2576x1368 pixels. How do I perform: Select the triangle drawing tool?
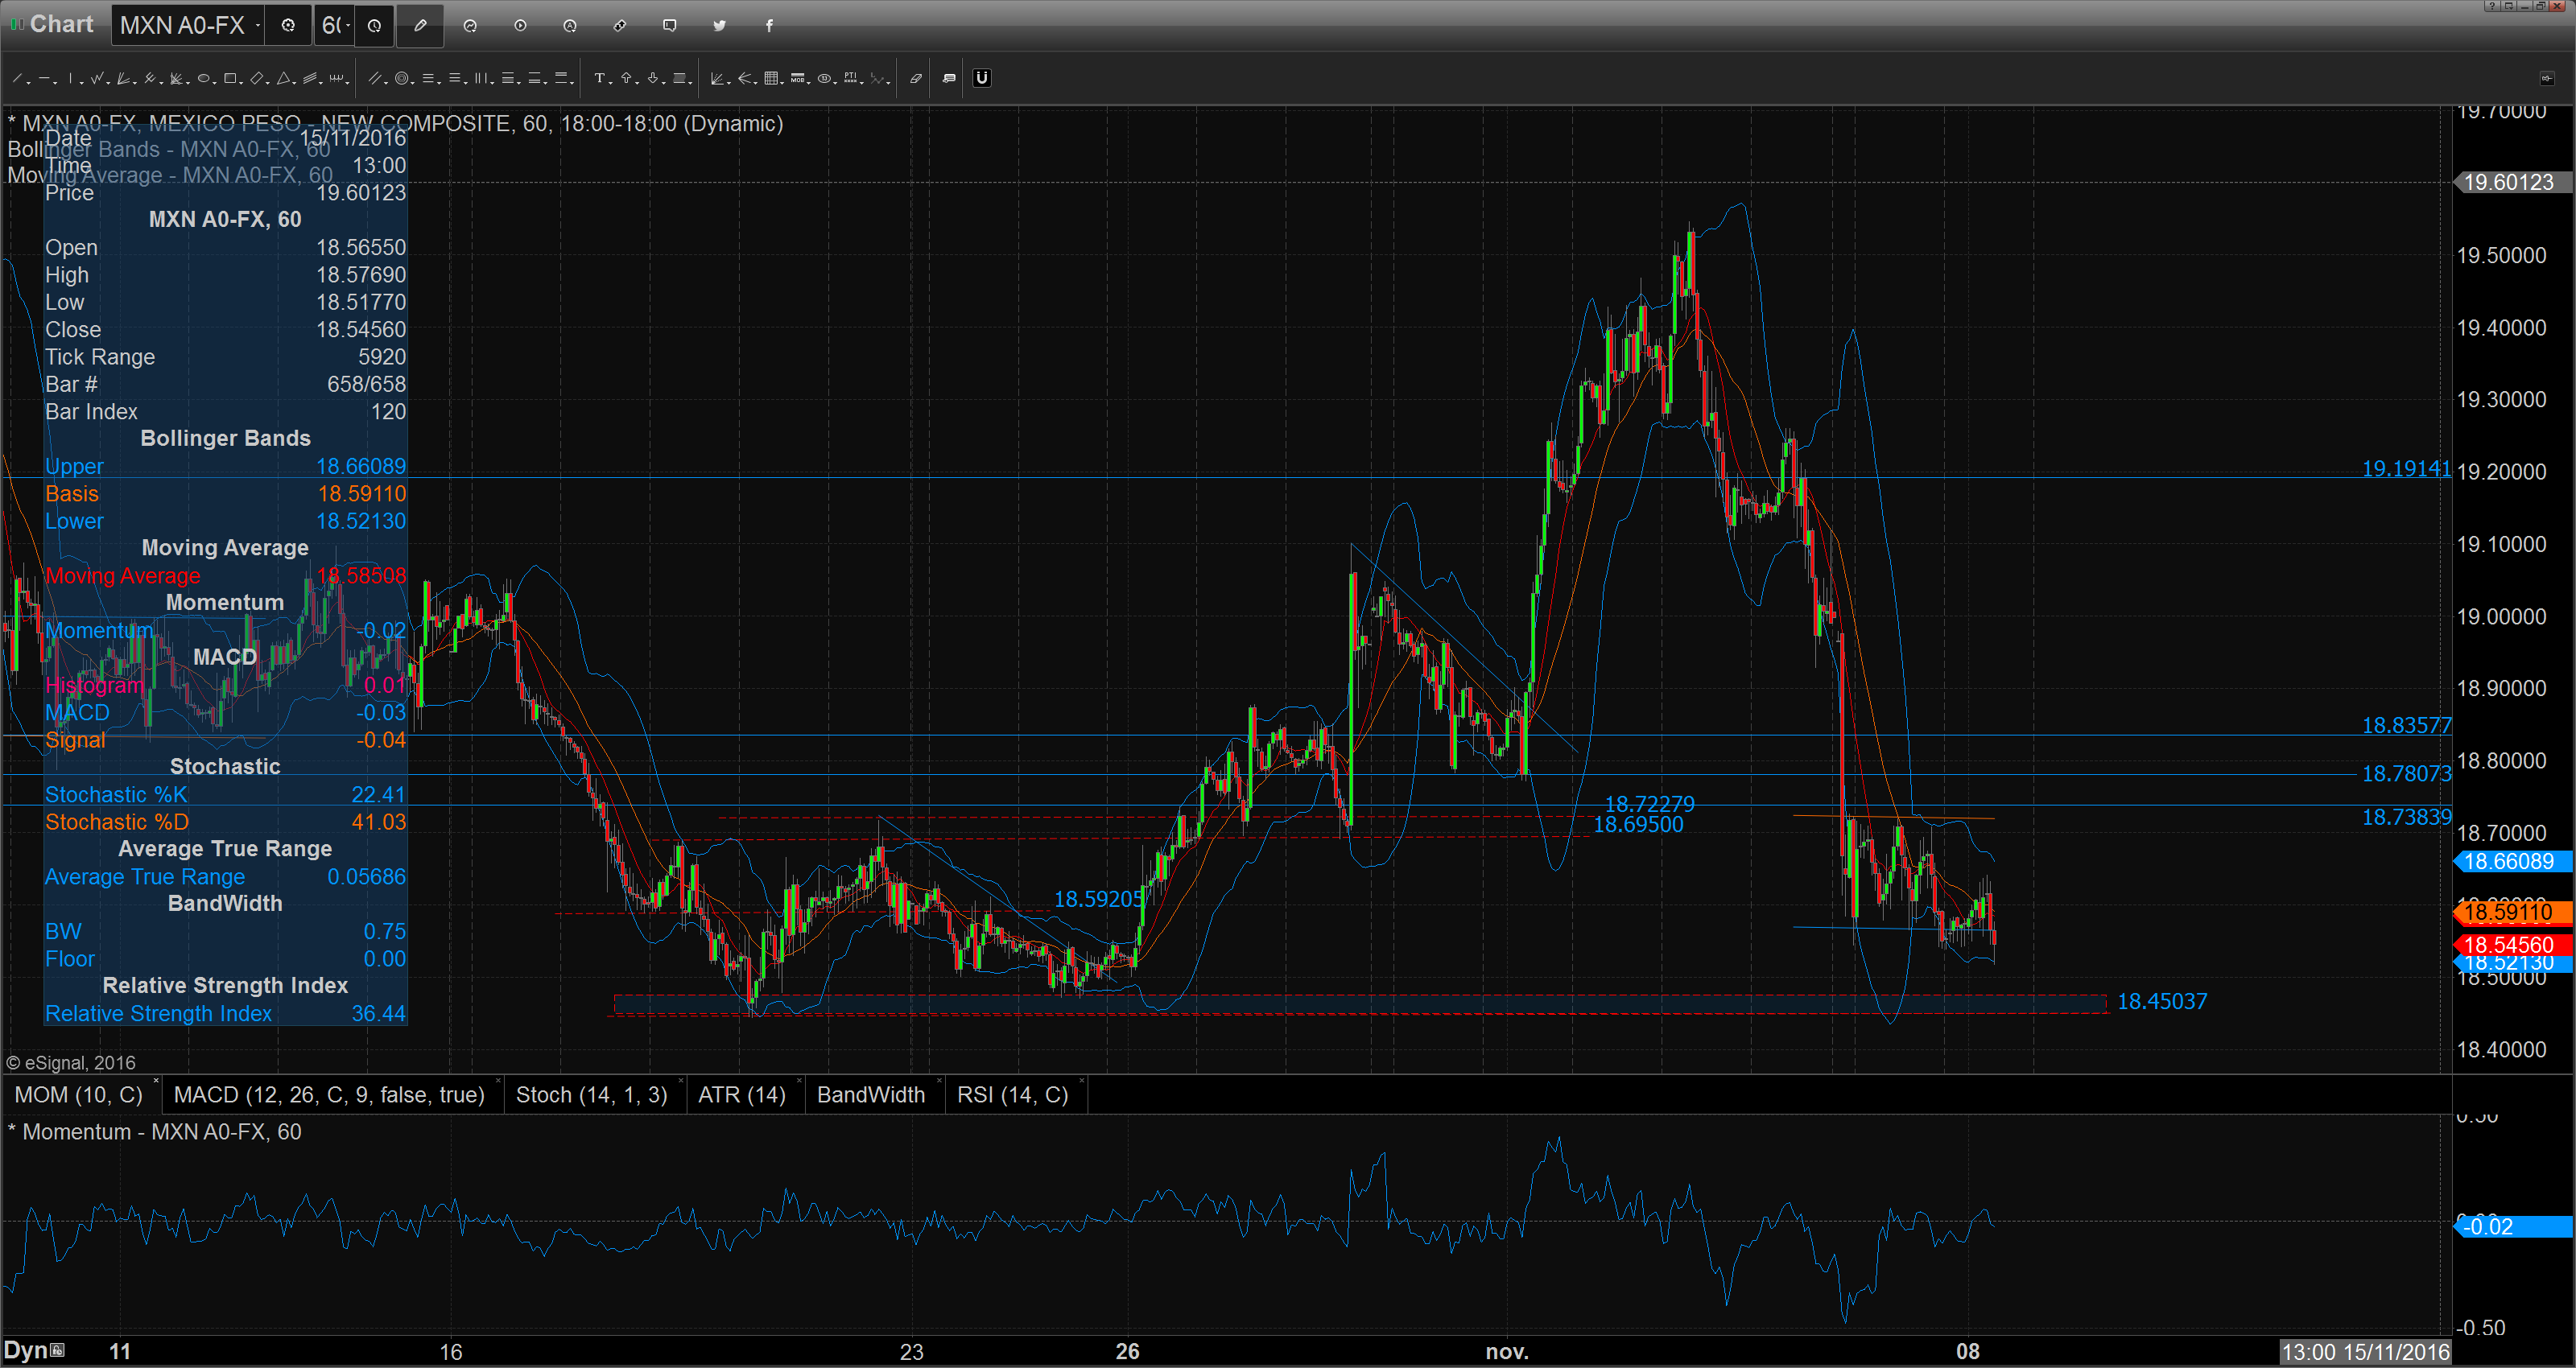click(283, 78)
